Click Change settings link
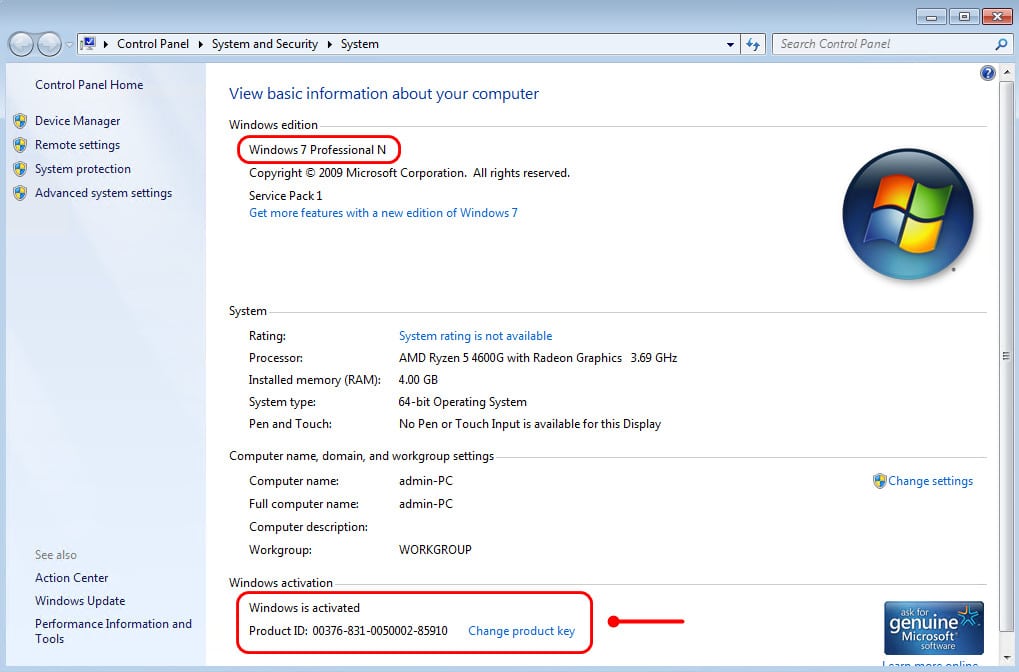1019x672 pixels. (931, 481)
